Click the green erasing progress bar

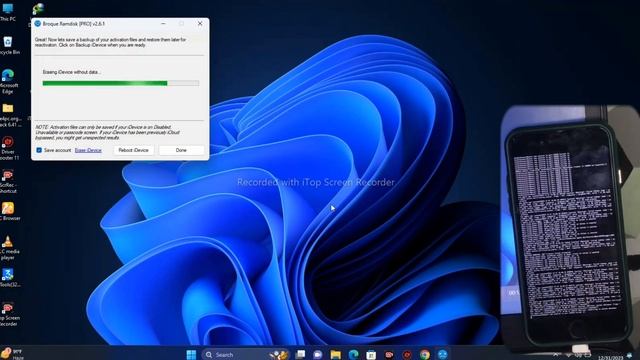click(121, 83)
